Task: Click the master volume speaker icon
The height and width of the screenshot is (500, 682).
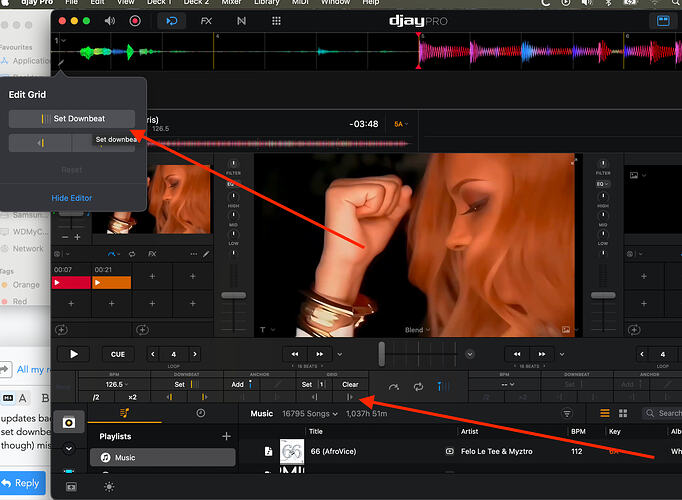Action: [x=110, y=21]
